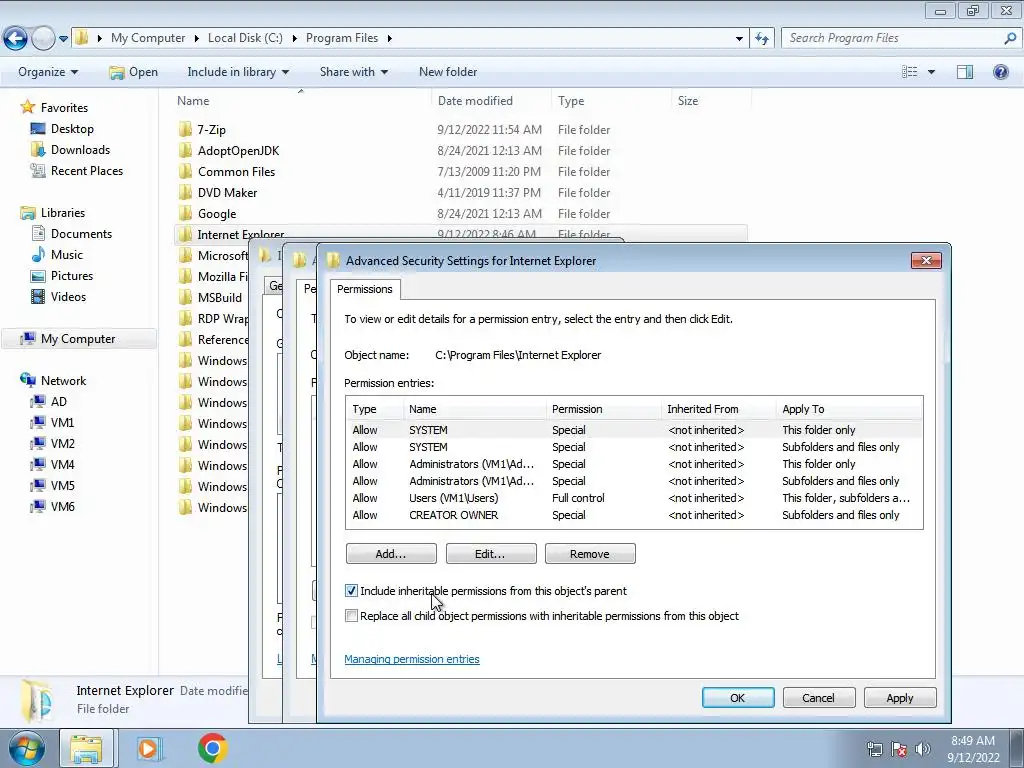
Task: Click the Edit... button
Action: [490, 554]
